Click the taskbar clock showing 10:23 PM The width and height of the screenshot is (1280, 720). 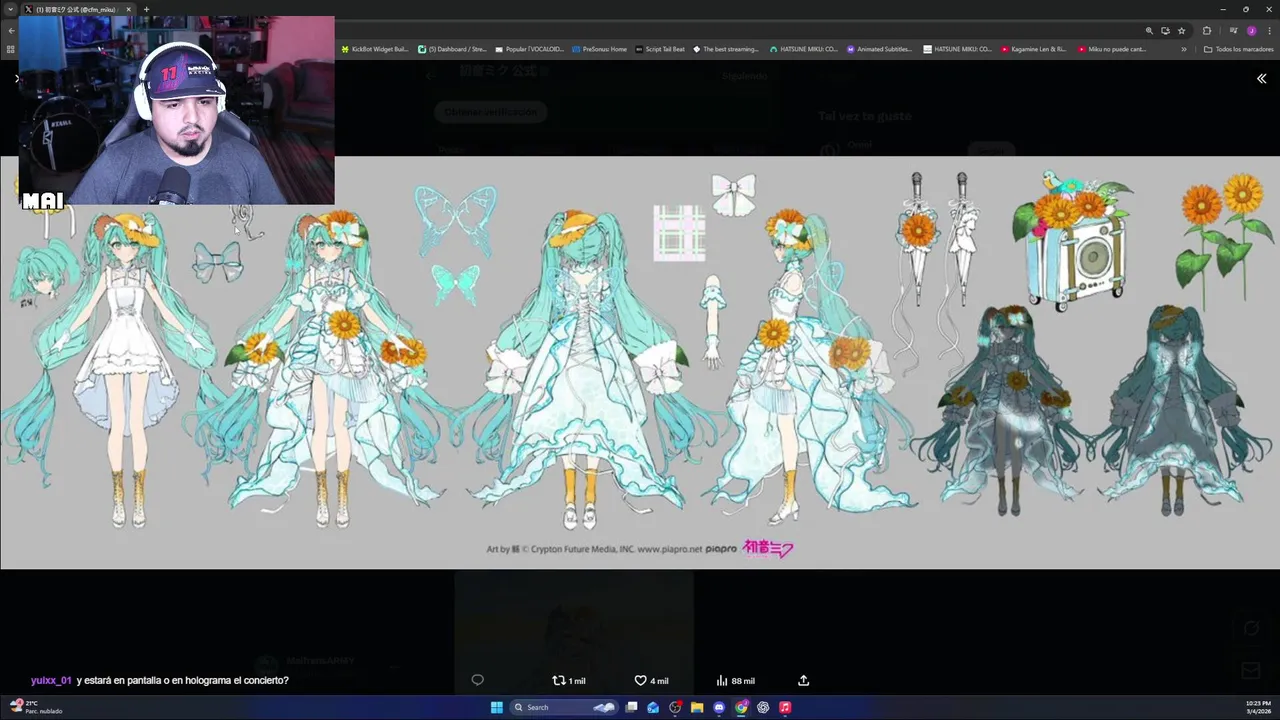point(1258,707)
